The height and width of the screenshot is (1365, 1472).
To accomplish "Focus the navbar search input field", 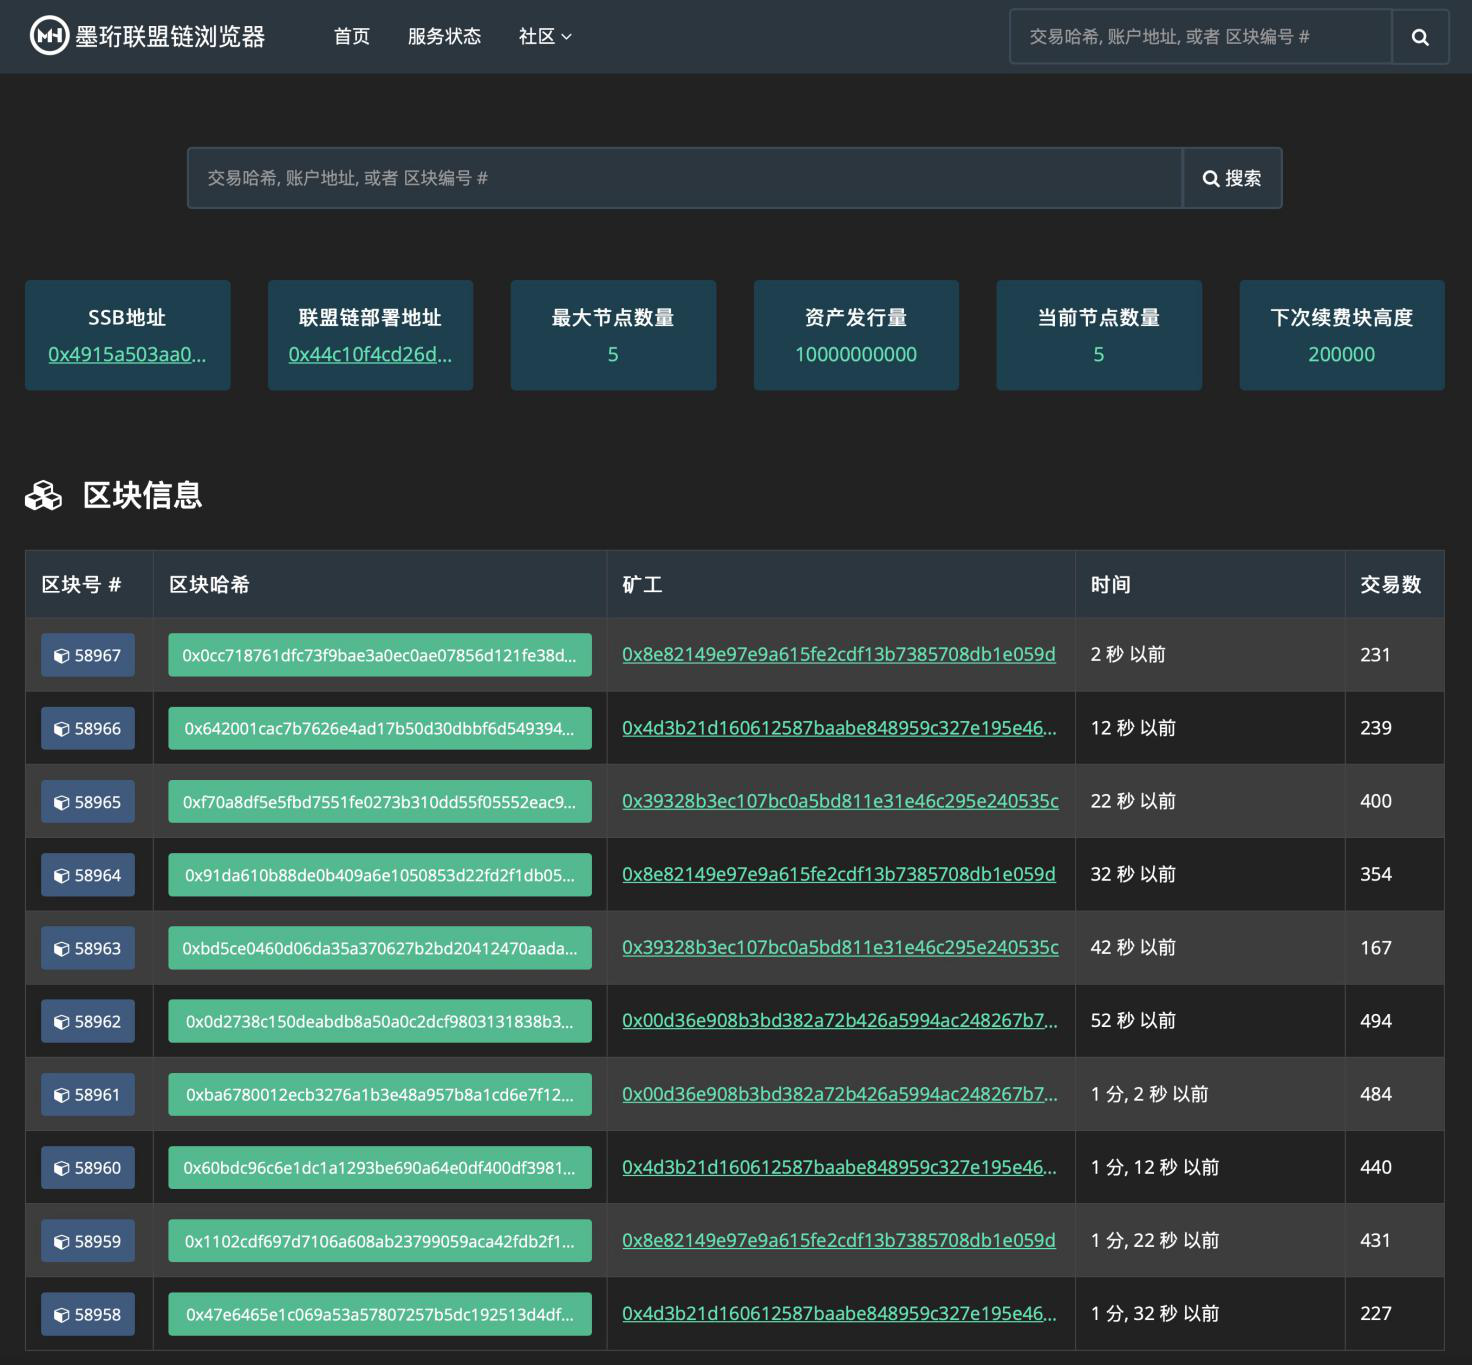I will [x=1200, y=37].
